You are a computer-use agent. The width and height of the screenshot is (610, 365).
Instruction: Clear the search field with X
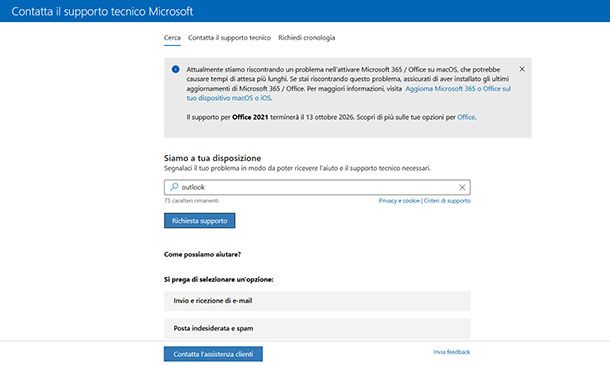tap(462, 188)
